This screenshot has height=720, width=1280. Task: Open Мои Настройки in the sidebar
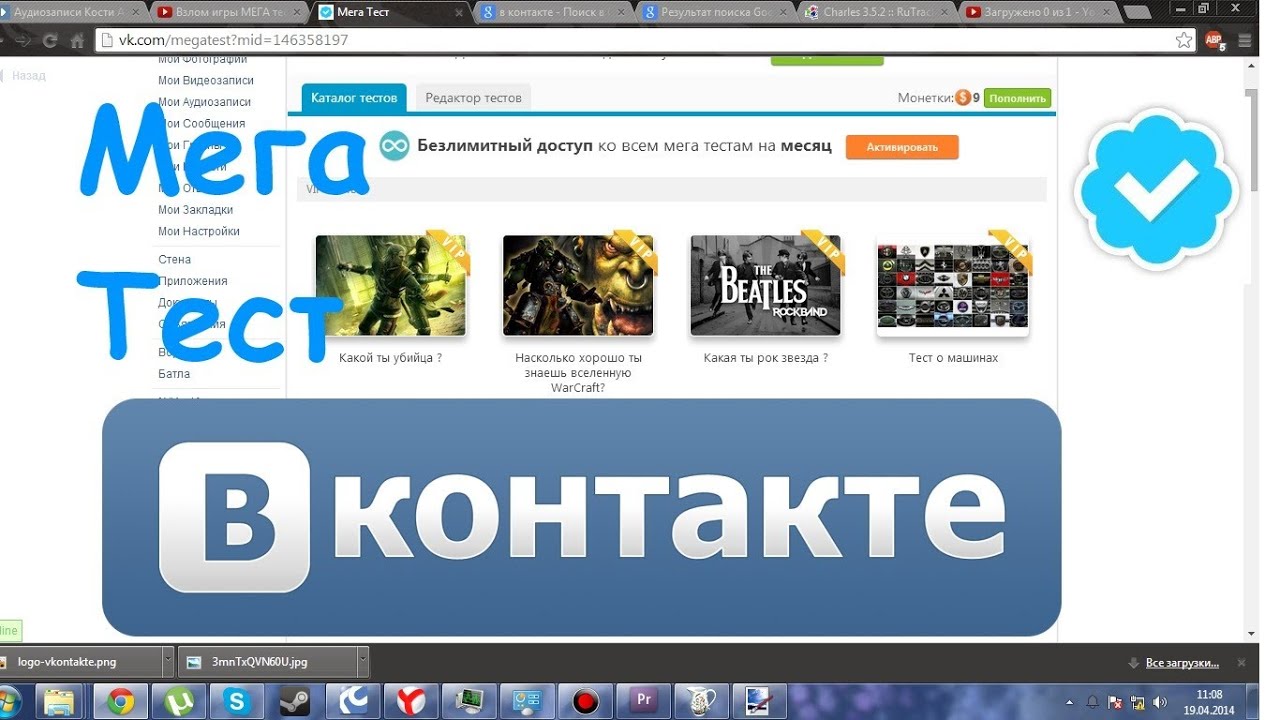tap(199, 231)
